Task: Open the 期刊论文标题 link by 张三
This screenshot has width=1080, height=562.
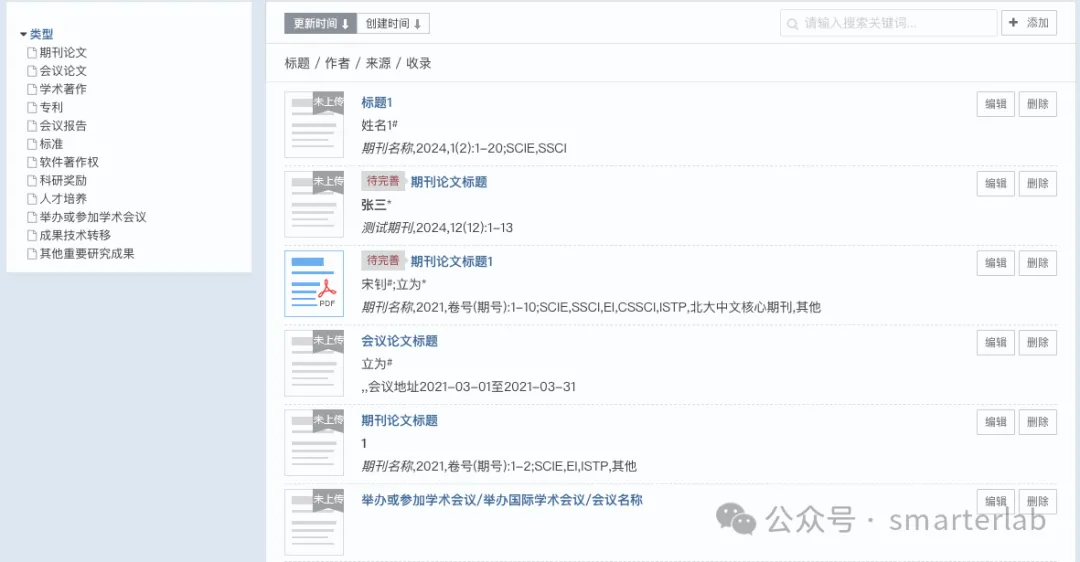Action: [449, 182]
